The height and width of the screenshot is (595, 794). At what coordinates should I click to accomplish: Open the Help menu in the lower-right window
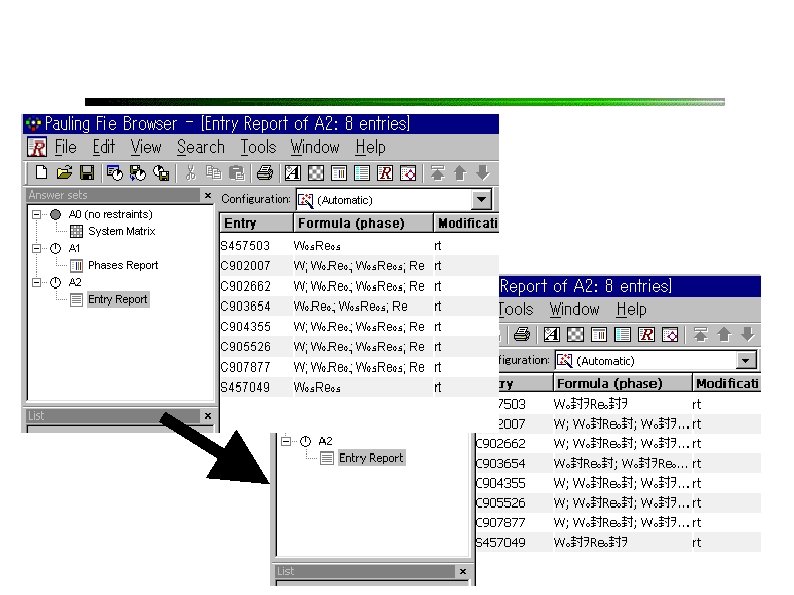click(631, 309)
